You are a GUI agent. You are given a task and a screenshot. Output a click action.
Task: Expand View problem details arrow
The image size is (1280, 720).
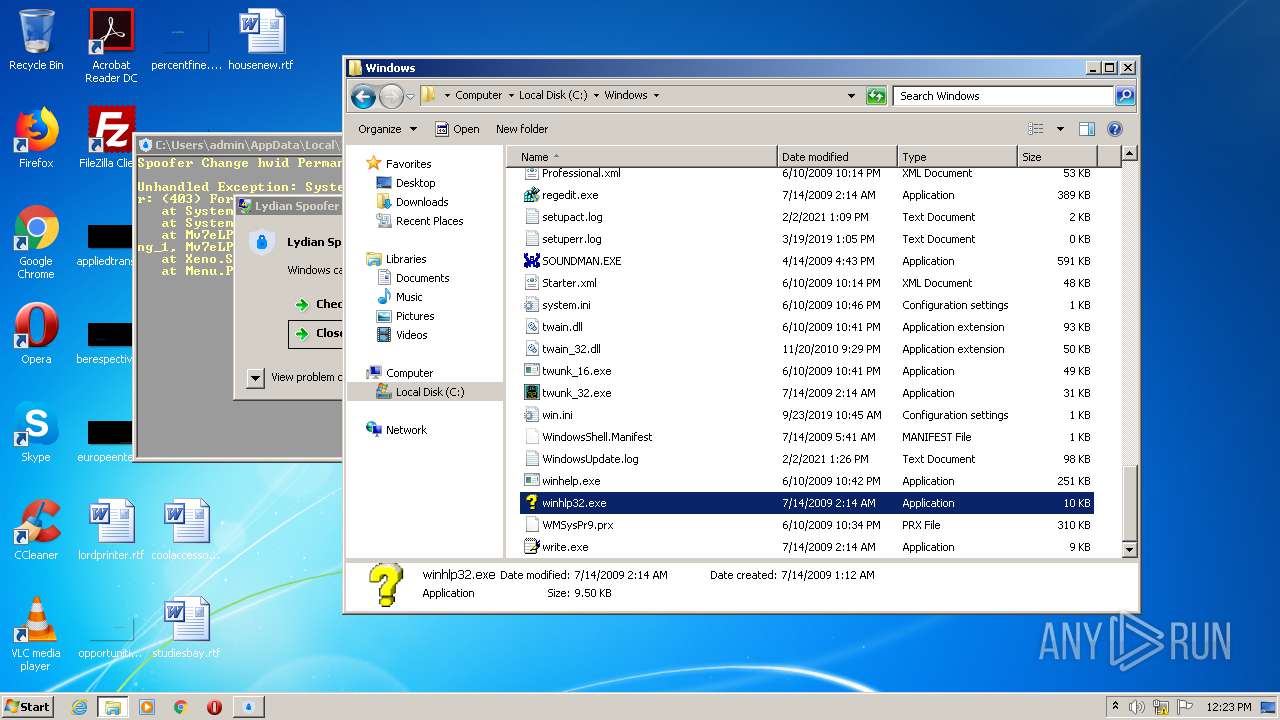(255, 378)
